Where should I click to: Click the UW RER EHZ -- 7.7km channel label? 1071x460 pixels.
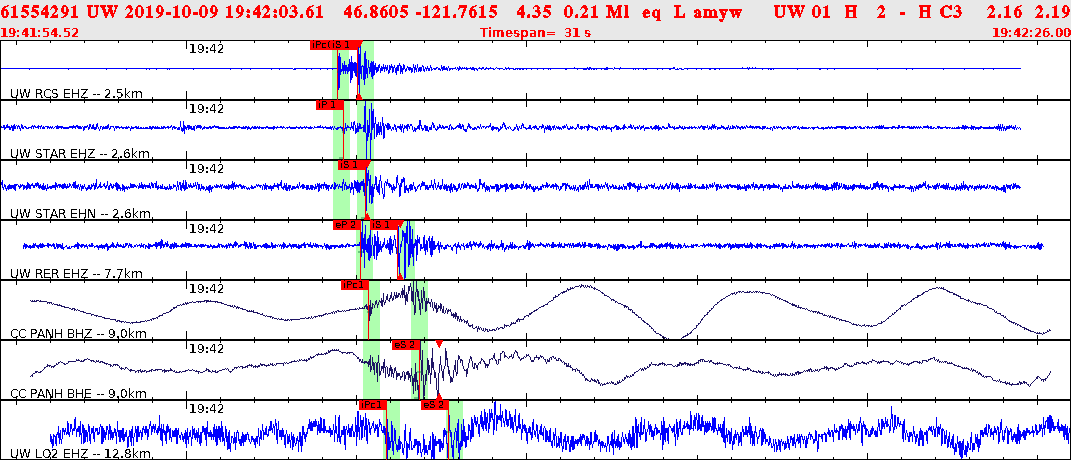tap(76, 274)
